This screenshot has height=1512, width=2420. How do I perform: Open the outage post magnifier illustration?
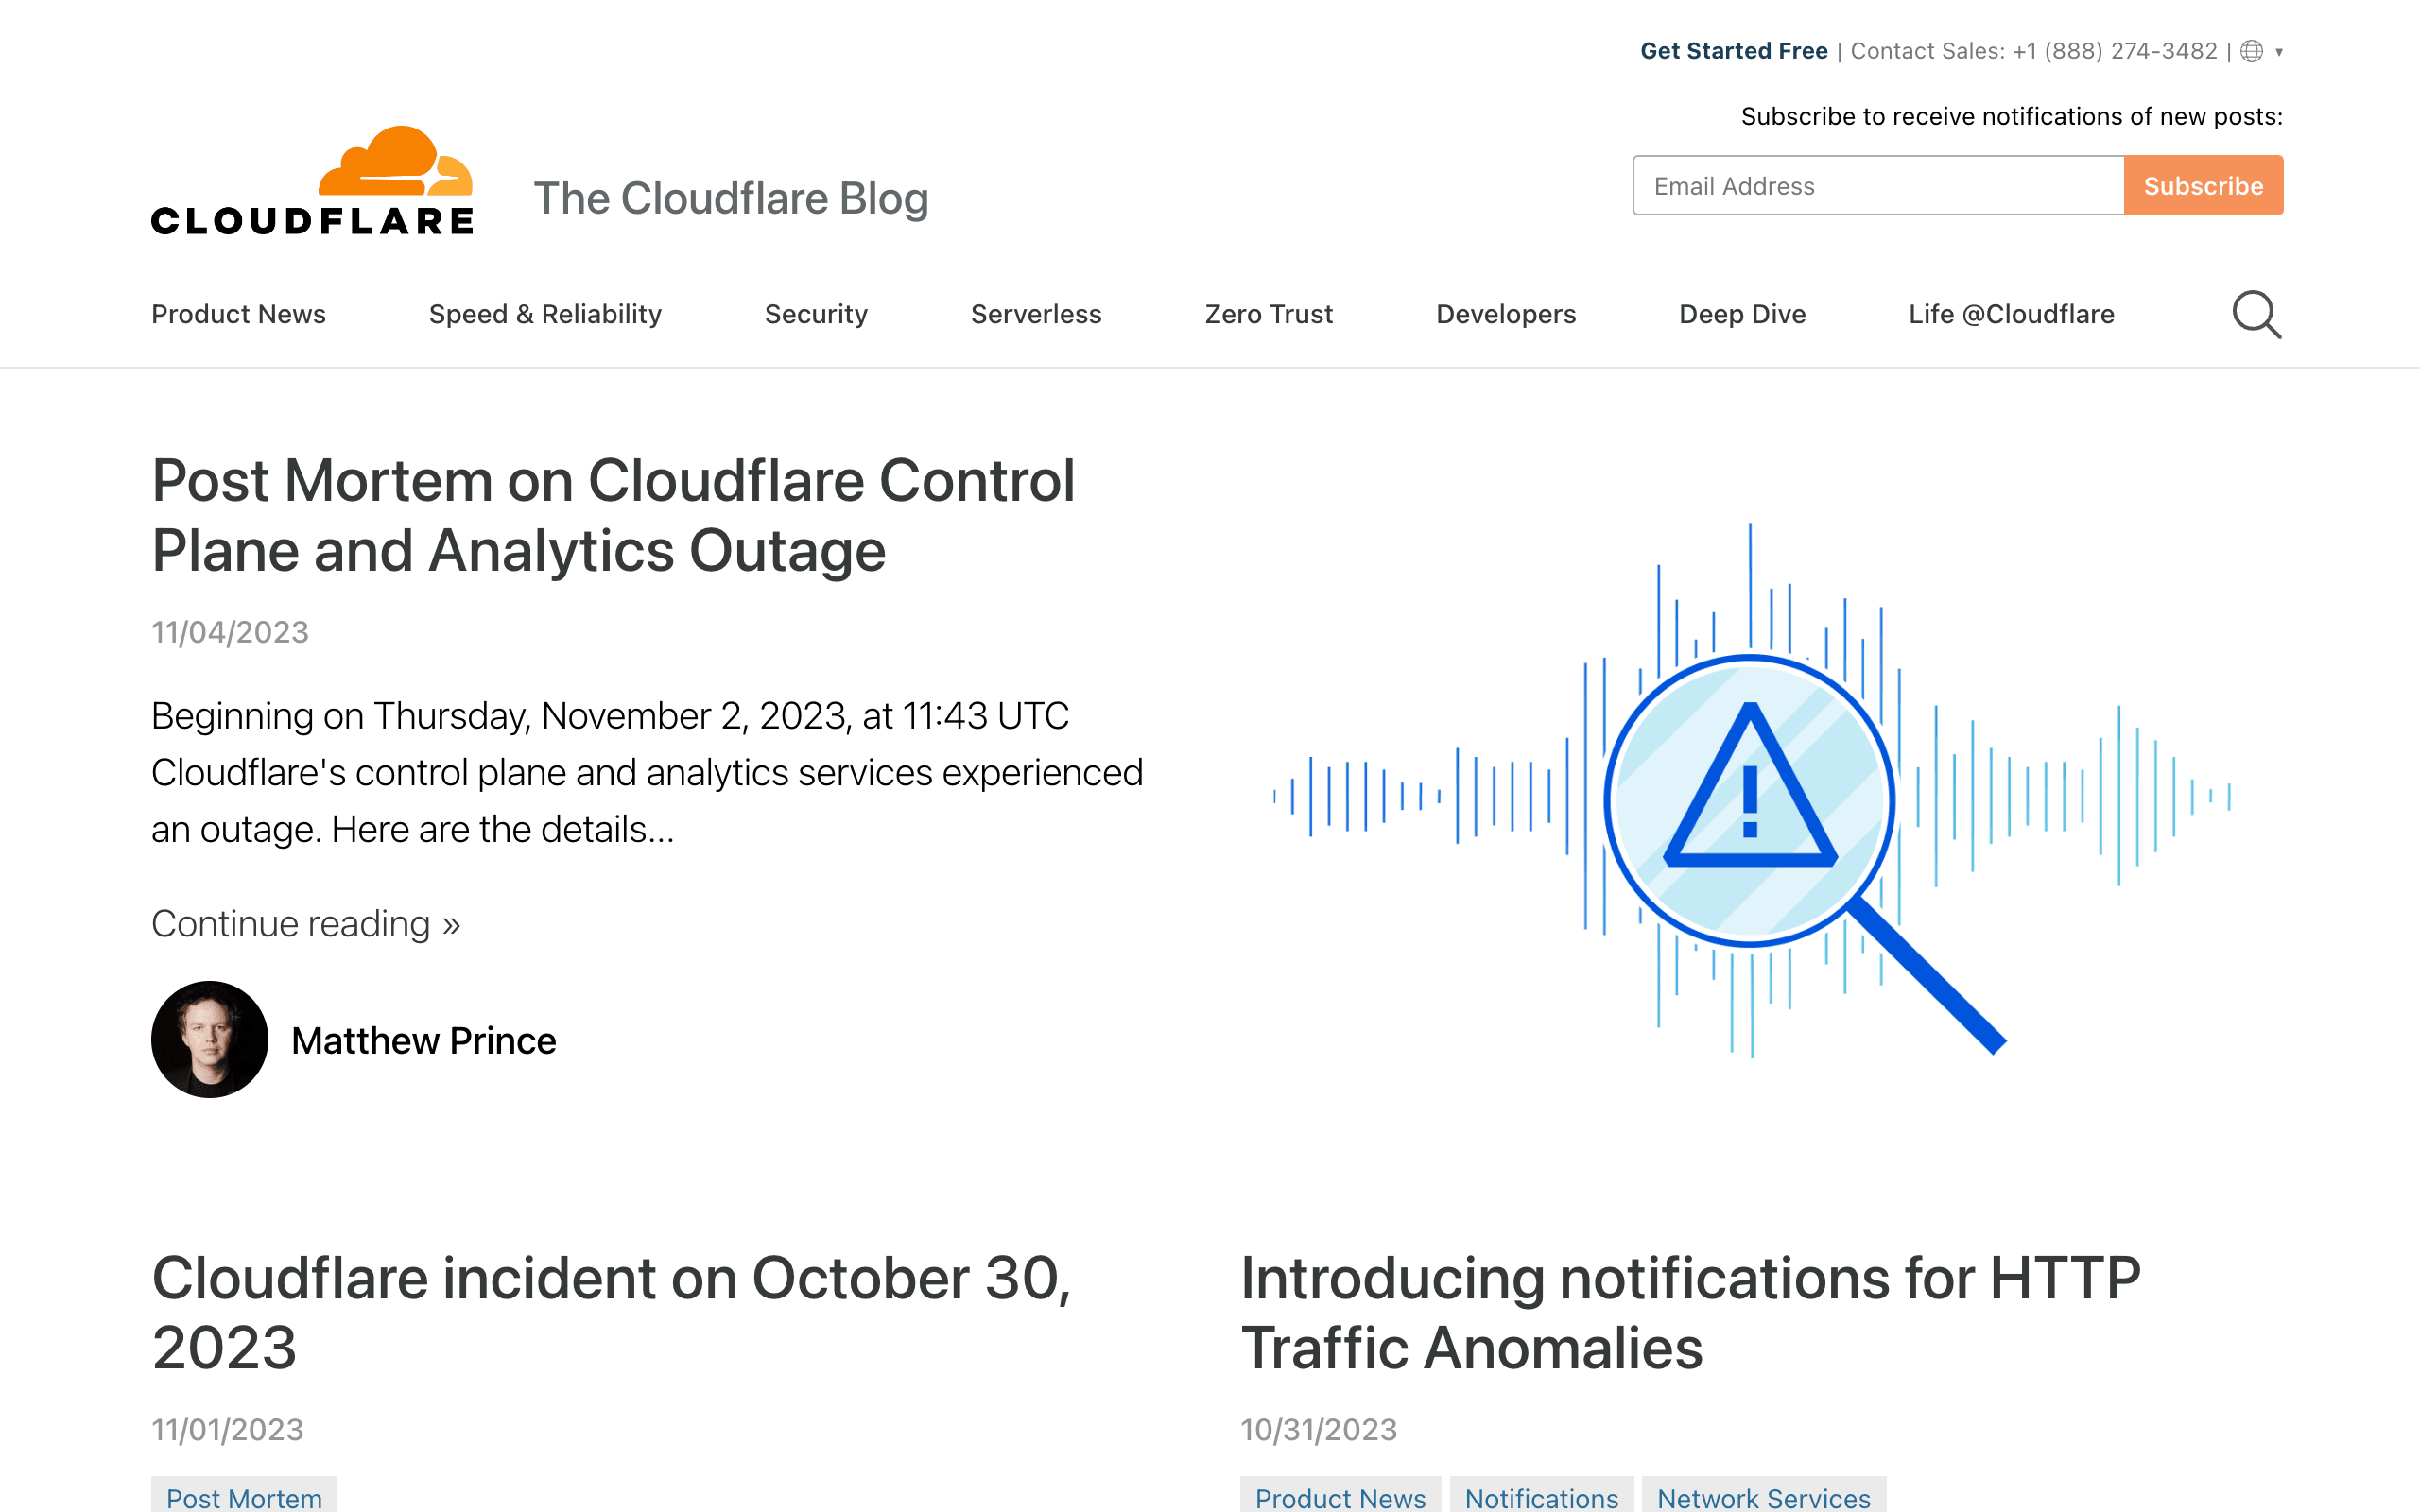[1752, 790]
